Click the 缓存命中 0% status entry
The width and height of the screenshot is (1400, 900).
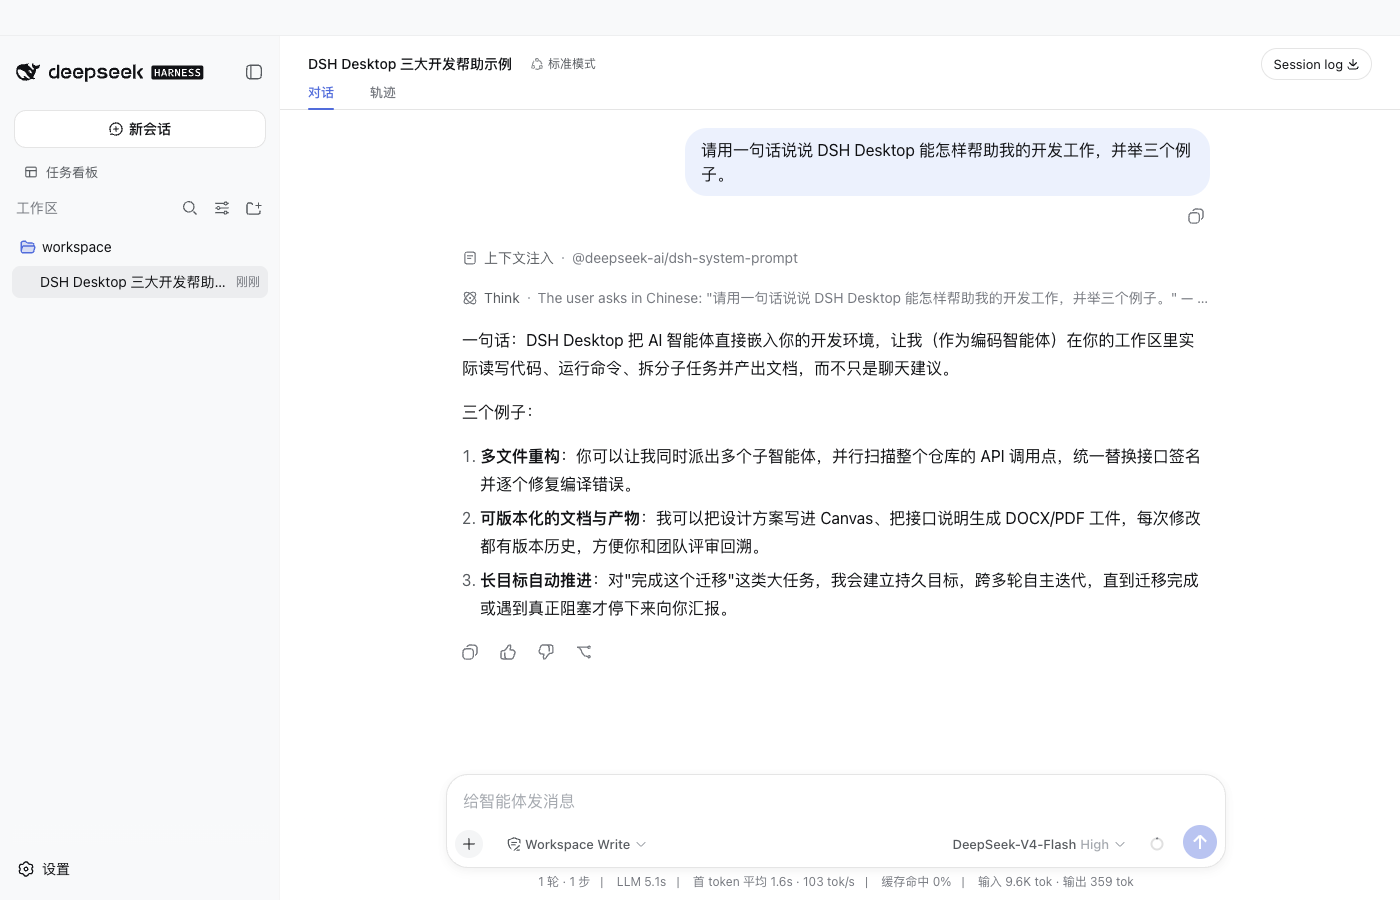click(x=916, y=882)
